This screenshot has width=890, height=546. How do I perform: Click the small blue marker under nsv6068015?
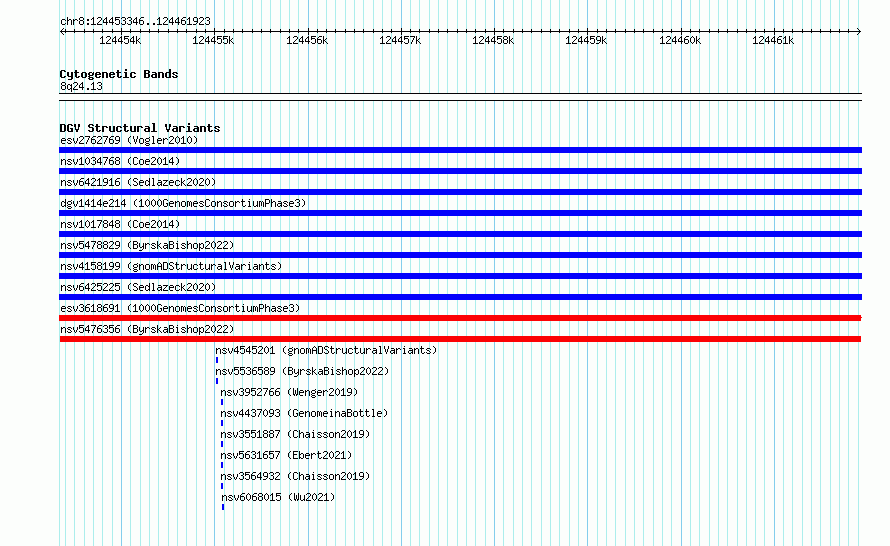pos(223,507)
